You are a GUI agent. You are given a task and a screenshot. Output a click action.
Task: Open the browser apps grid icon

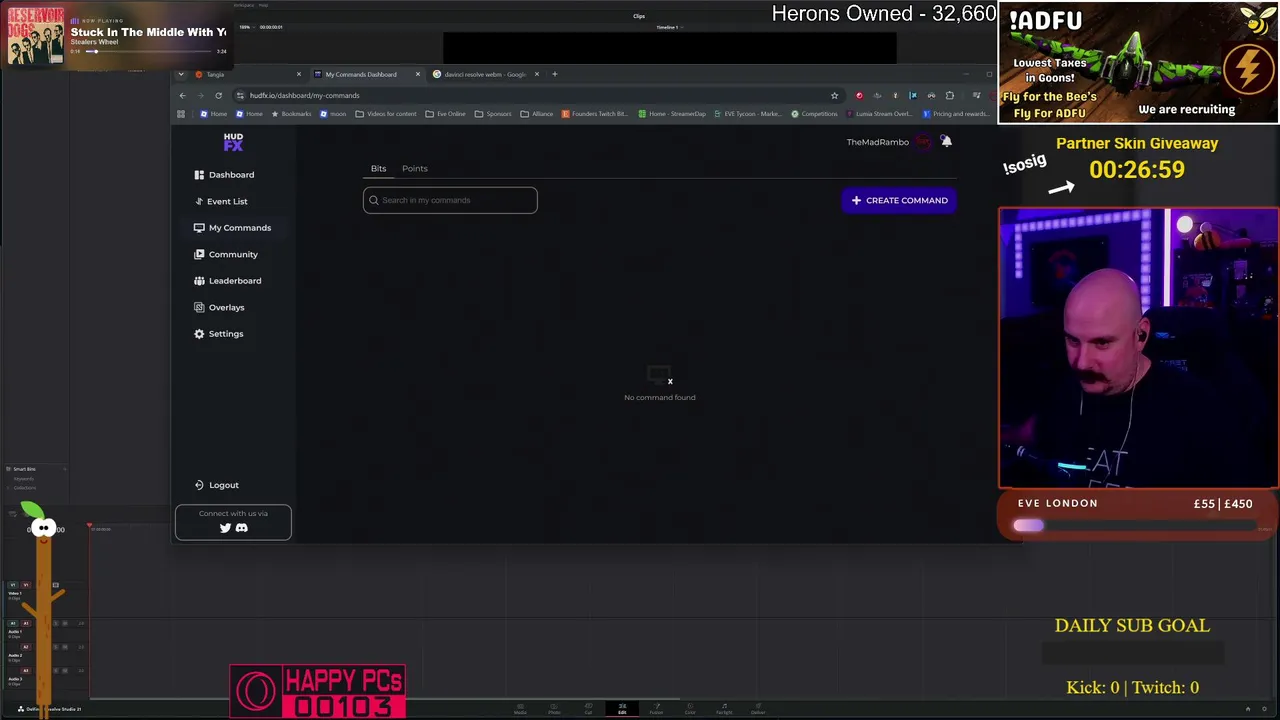tap(181, 114)
